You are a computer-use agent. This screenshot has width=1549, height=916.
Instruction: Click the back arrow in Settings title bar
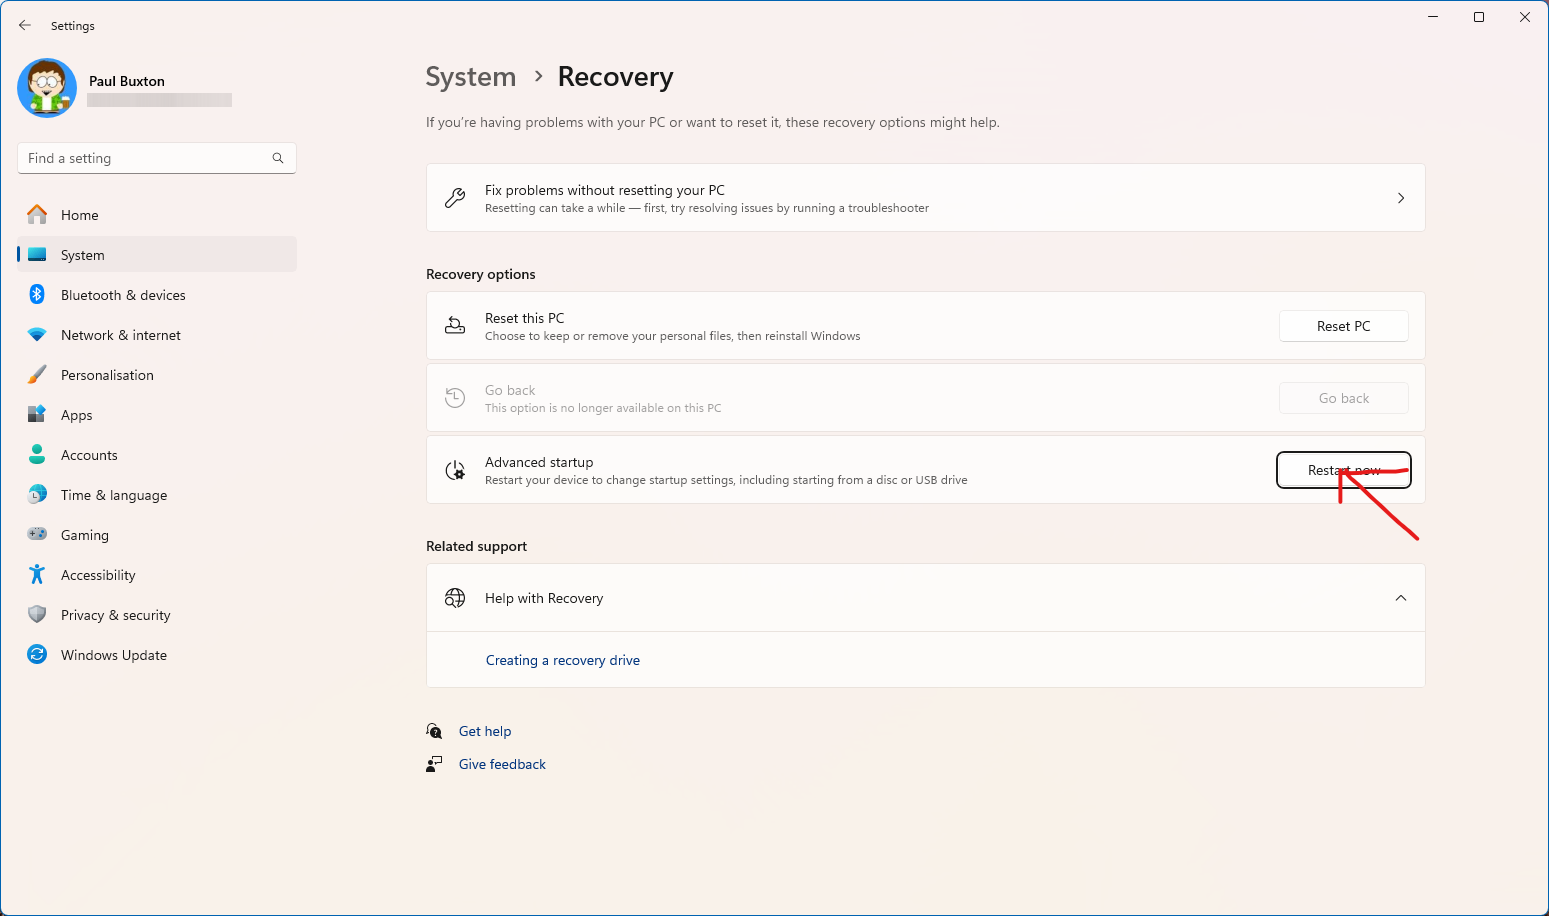pyautogui.click(x=25, y=25)
